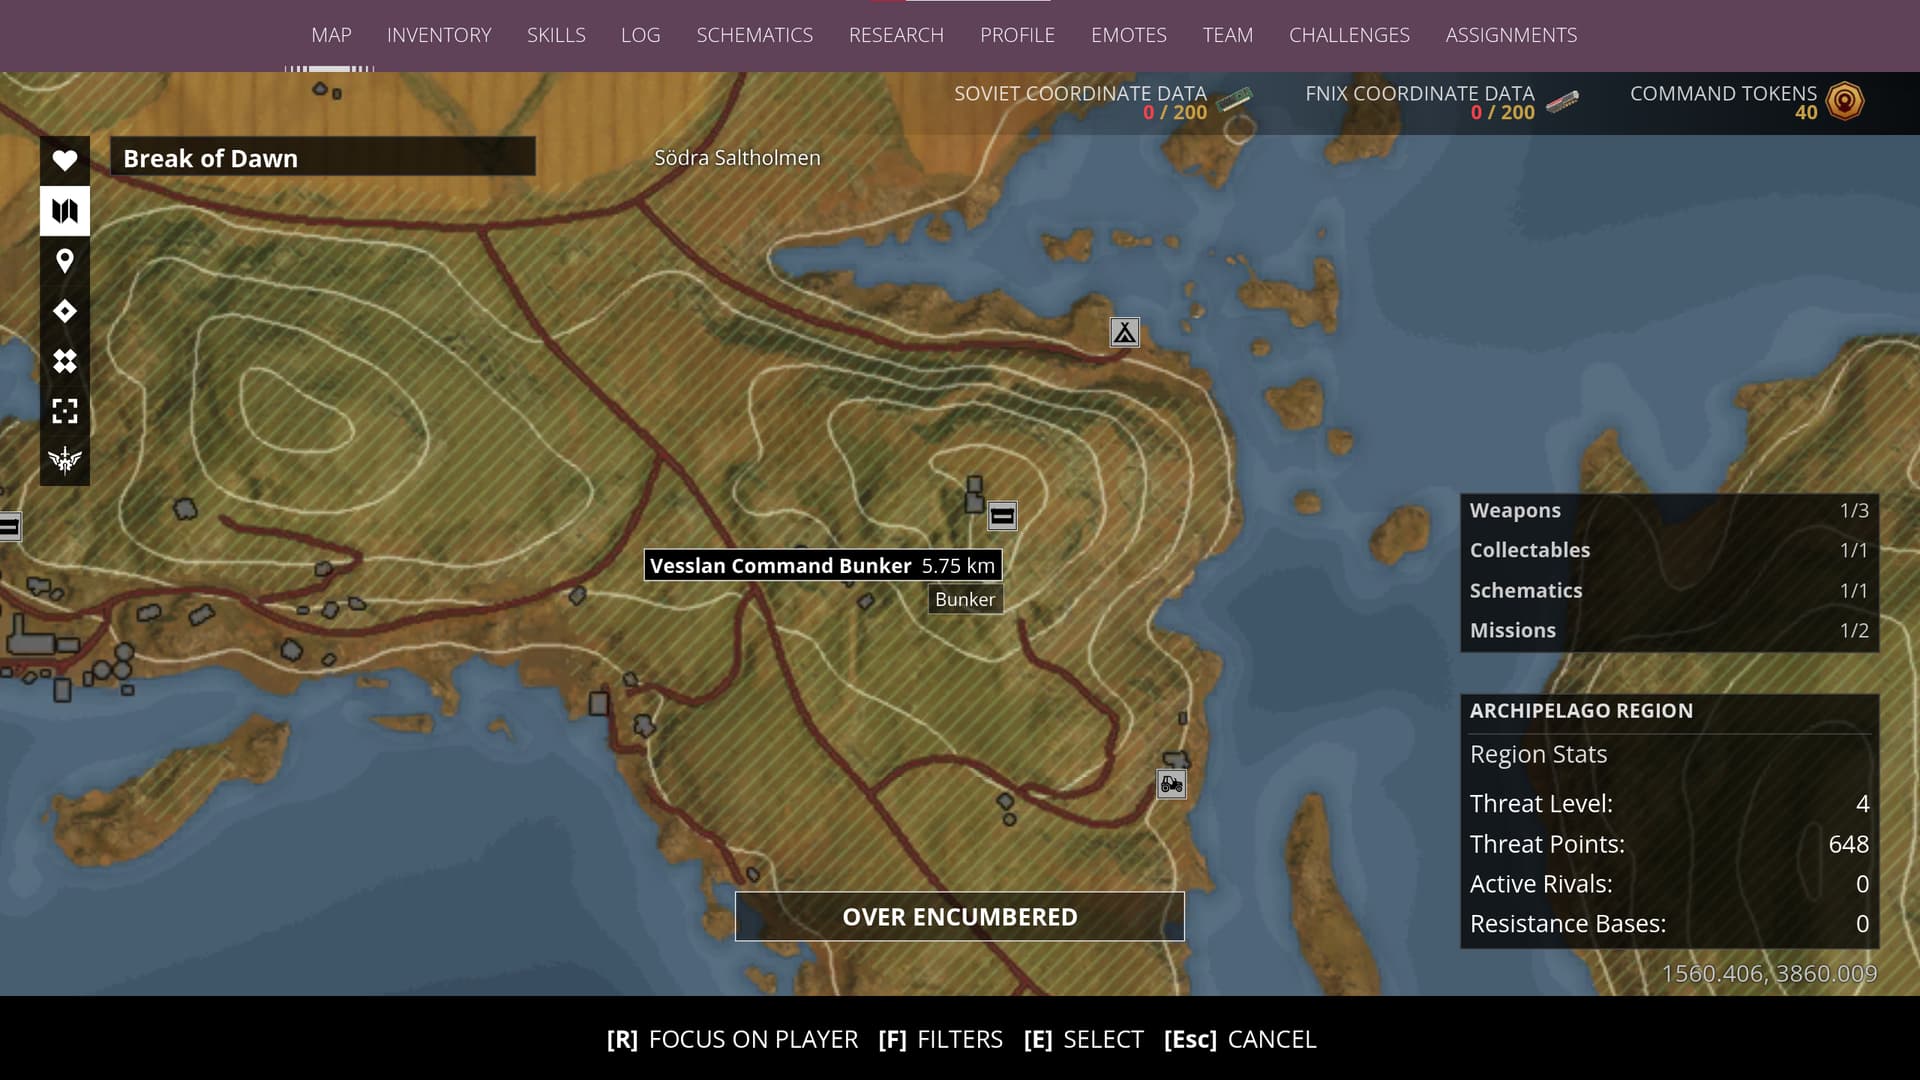Viewport: 1920px width, 1080px height.
Task: Click the Break of Dawn mission title
Action: pos(322,158)
